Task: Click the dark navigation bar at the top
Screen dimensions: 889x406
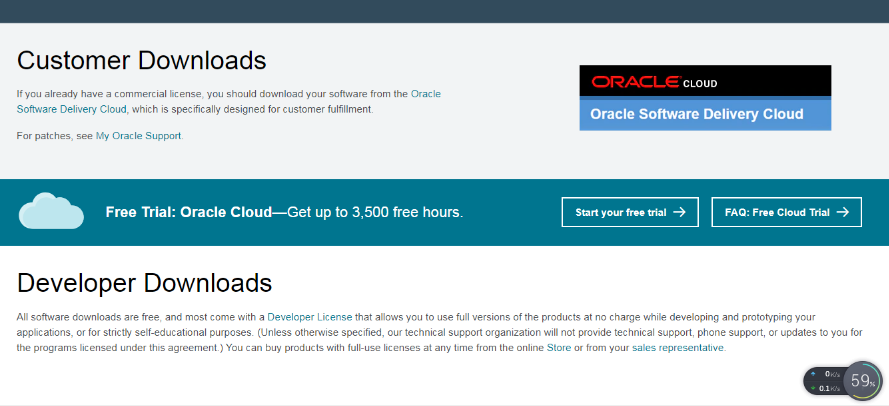Action: click(444, 10)
